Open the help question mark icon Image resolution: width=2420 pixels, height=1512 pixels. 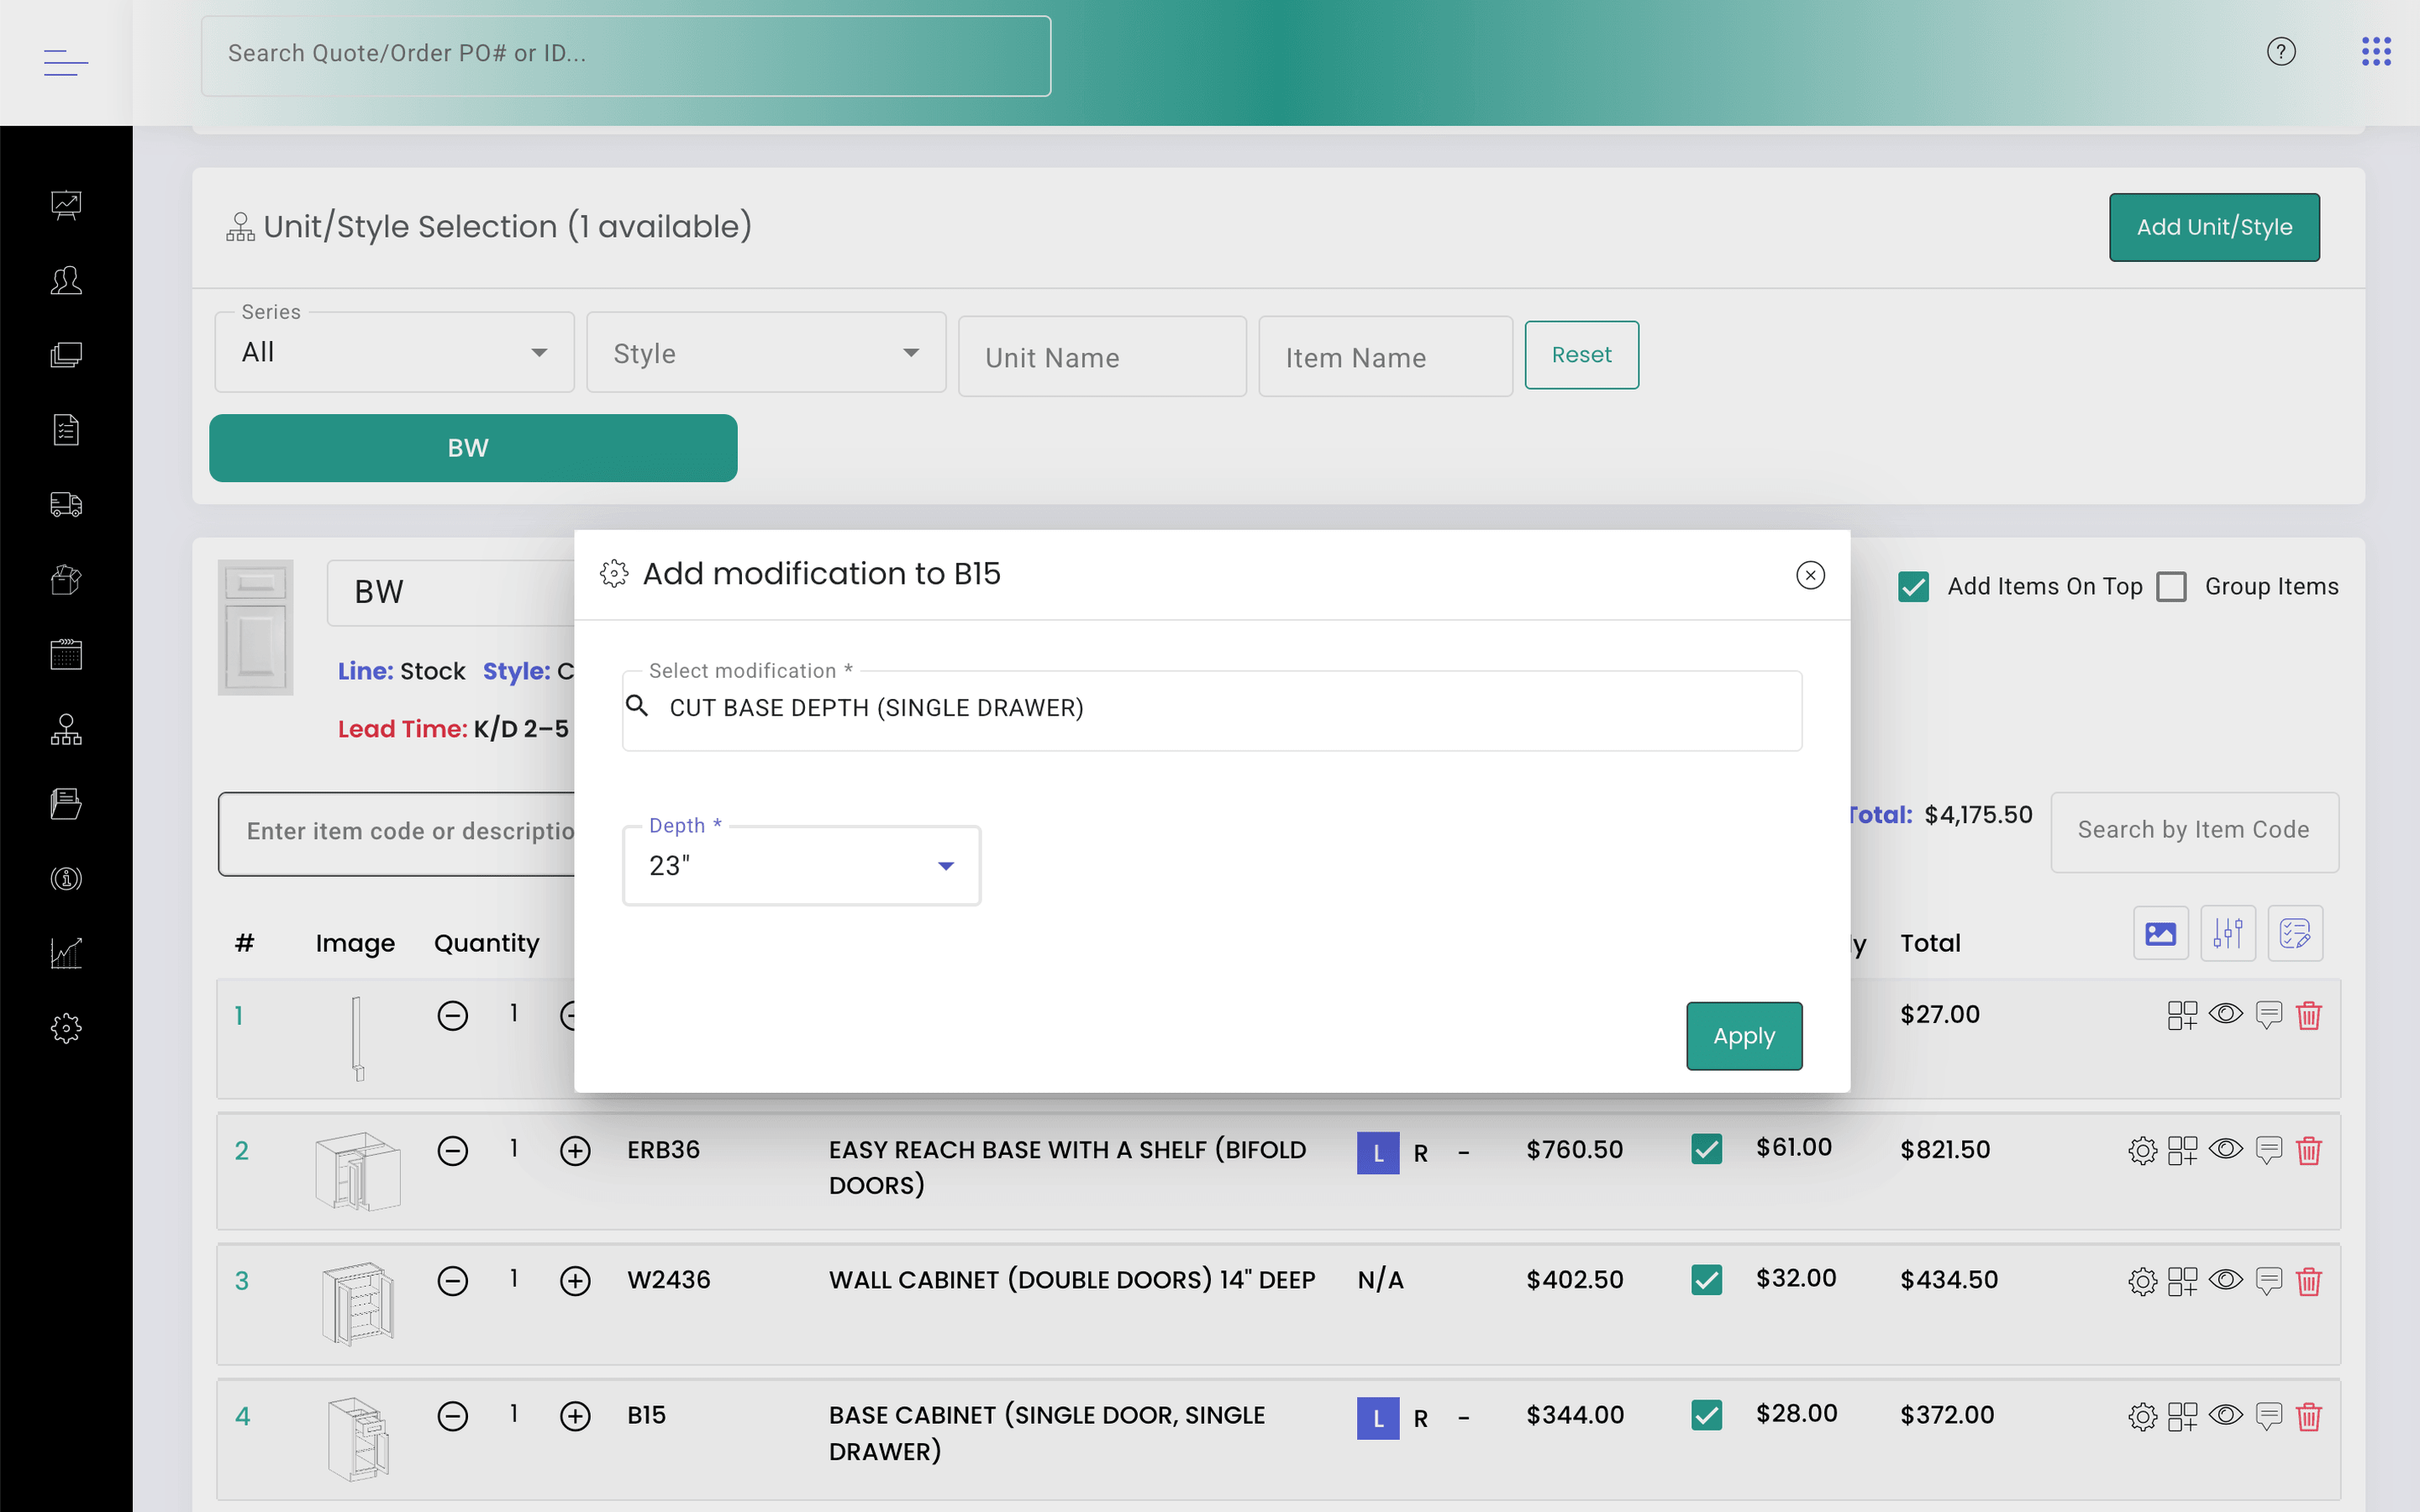click(x=2281, y=52)
